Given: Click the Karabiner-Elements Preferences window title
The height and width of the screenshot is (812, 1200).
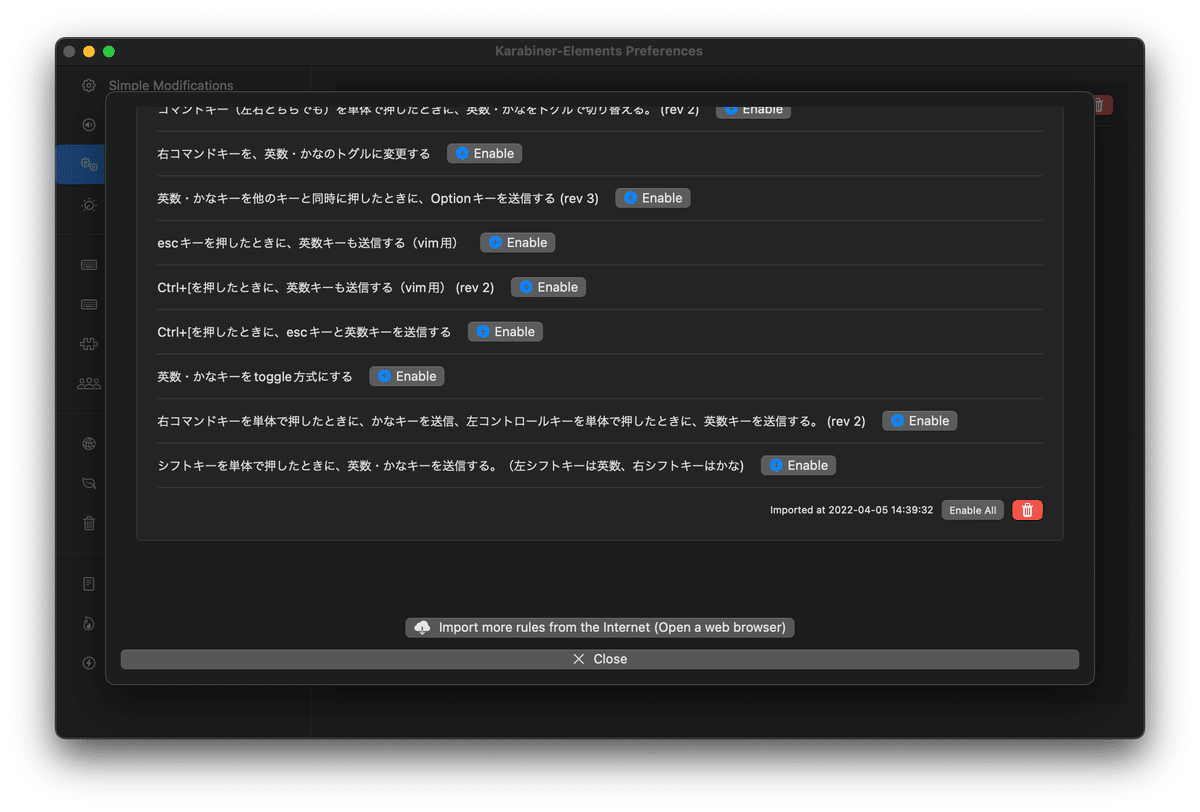Looking at the screenshot, I should point(599,51).
